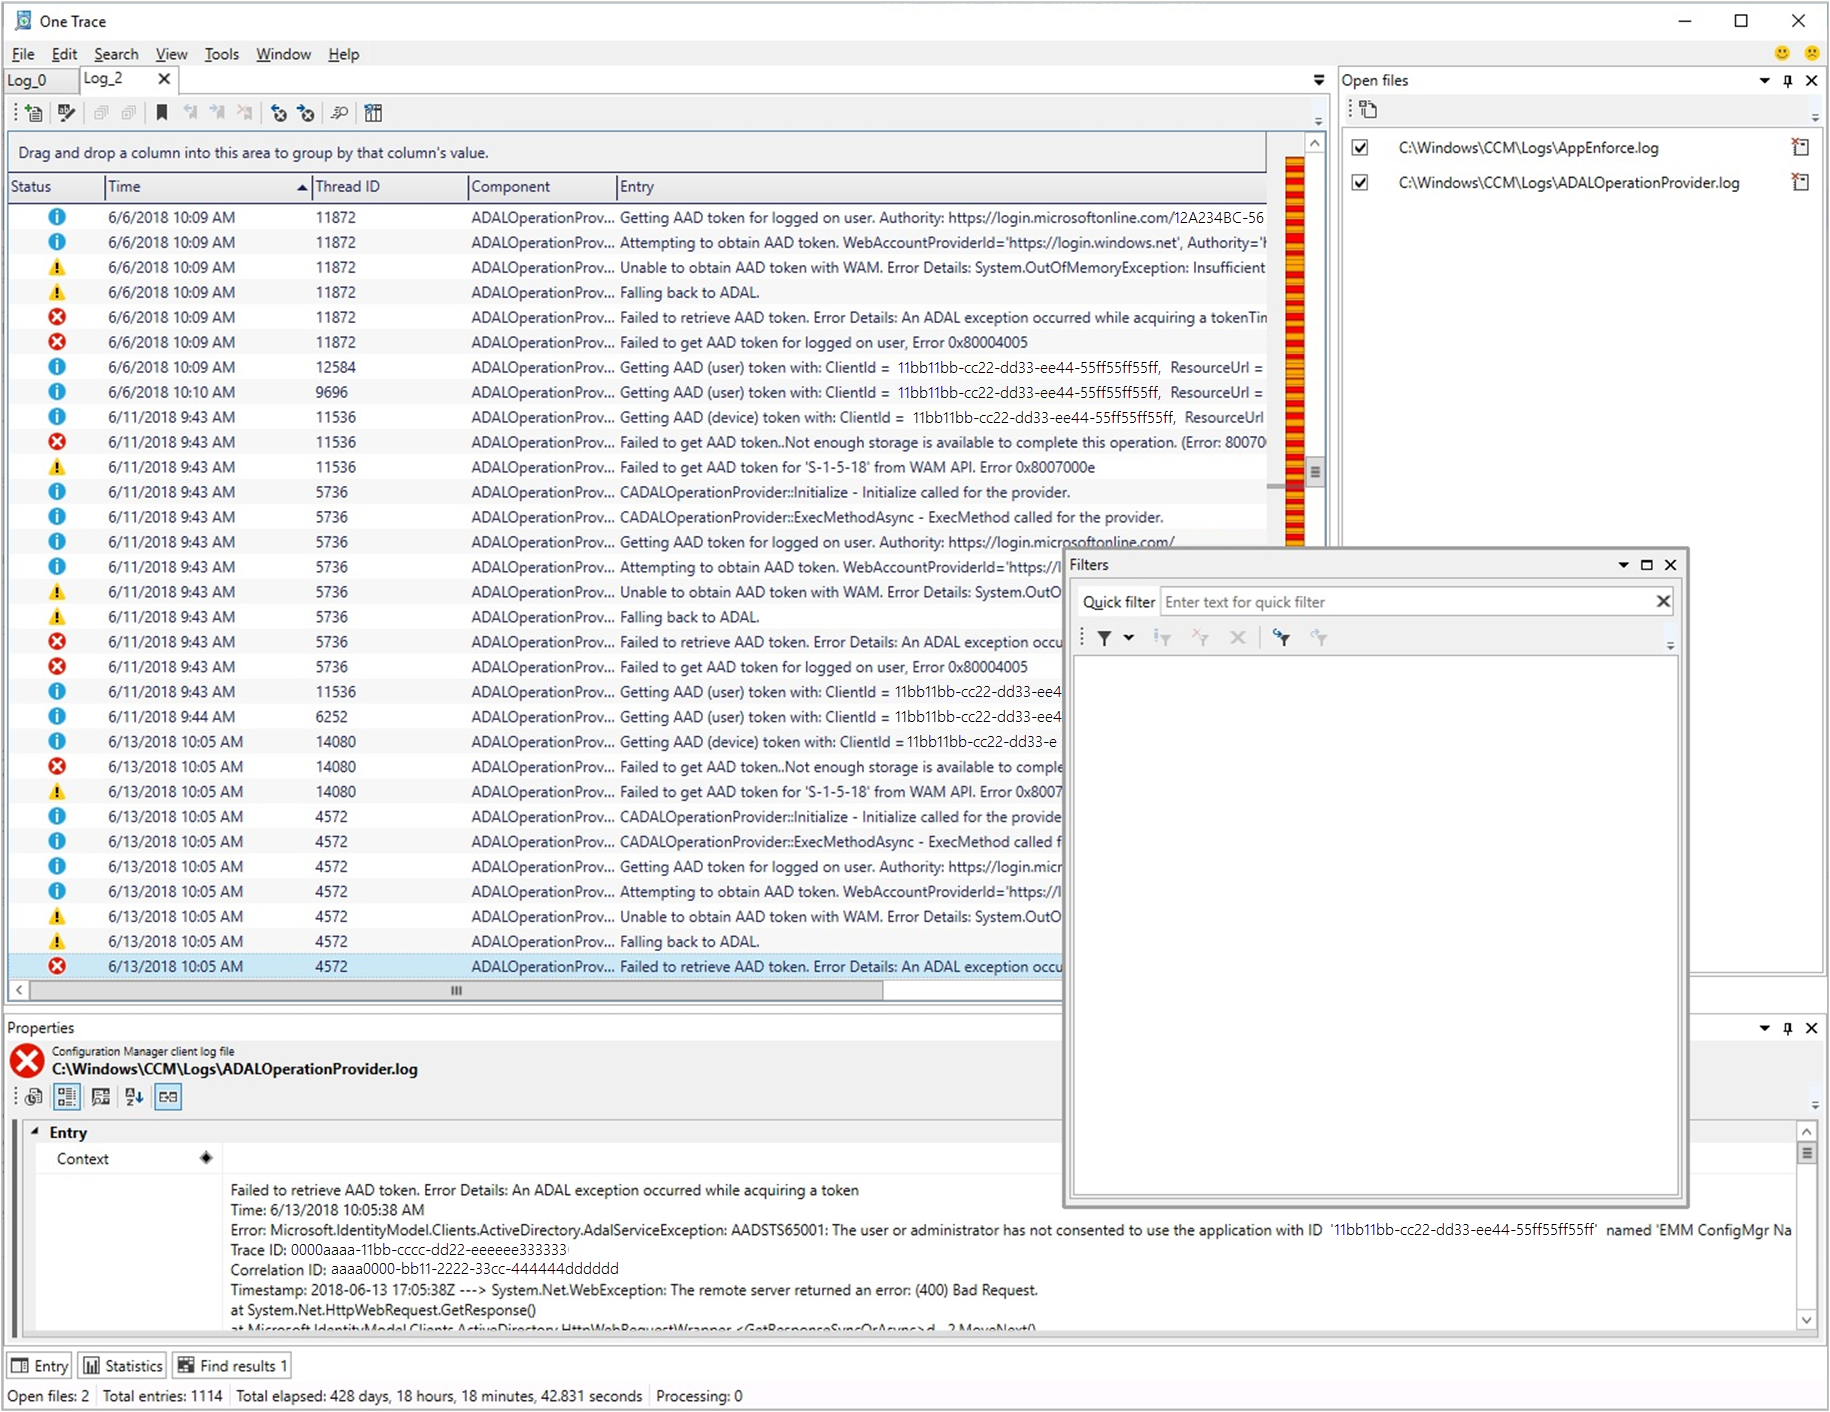This screenshot has width=1830, height=1412.
Task: Click the open log file toolbar icon
Action: click(x=34, y=113)
